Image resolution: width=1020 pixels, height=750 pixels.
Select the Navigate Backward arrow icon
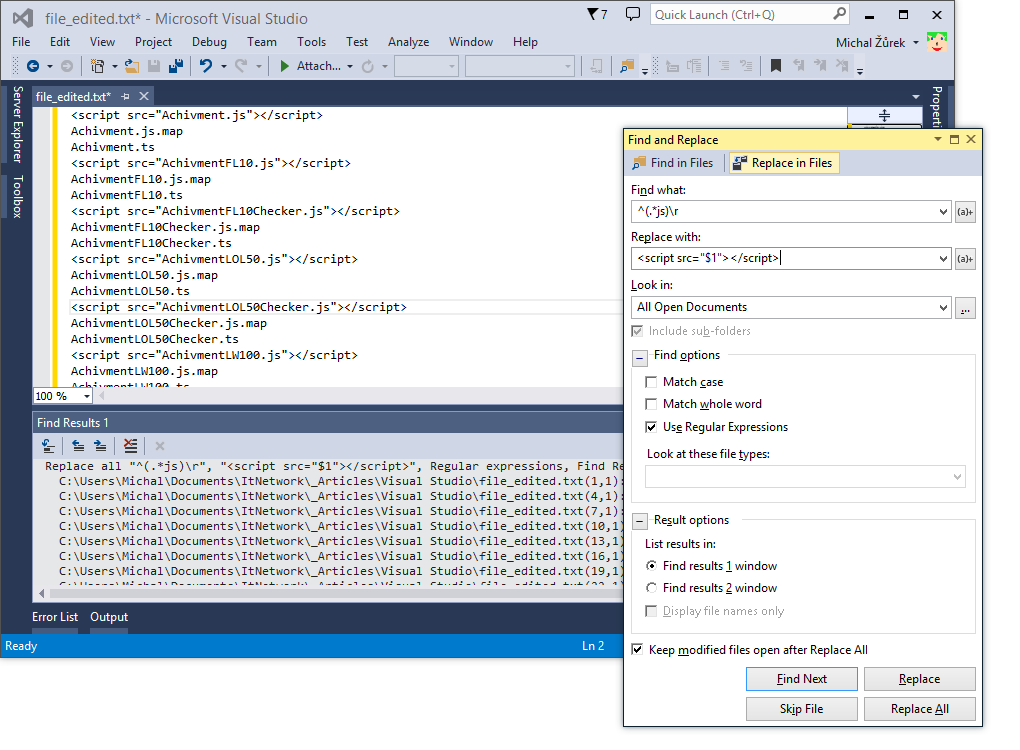[32, 67]
